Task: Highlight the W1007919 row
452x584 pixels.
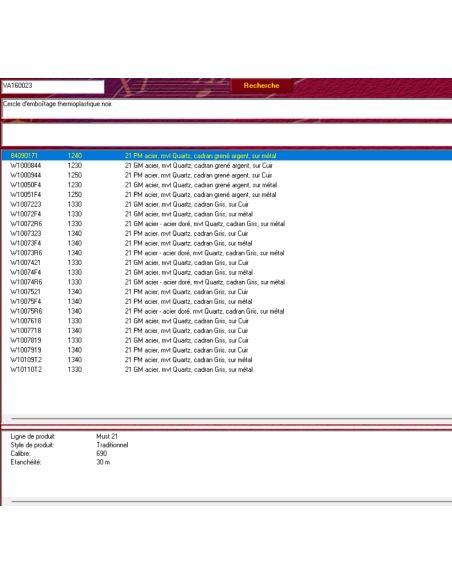Action: pyautogui.click(x=227, y=350)
